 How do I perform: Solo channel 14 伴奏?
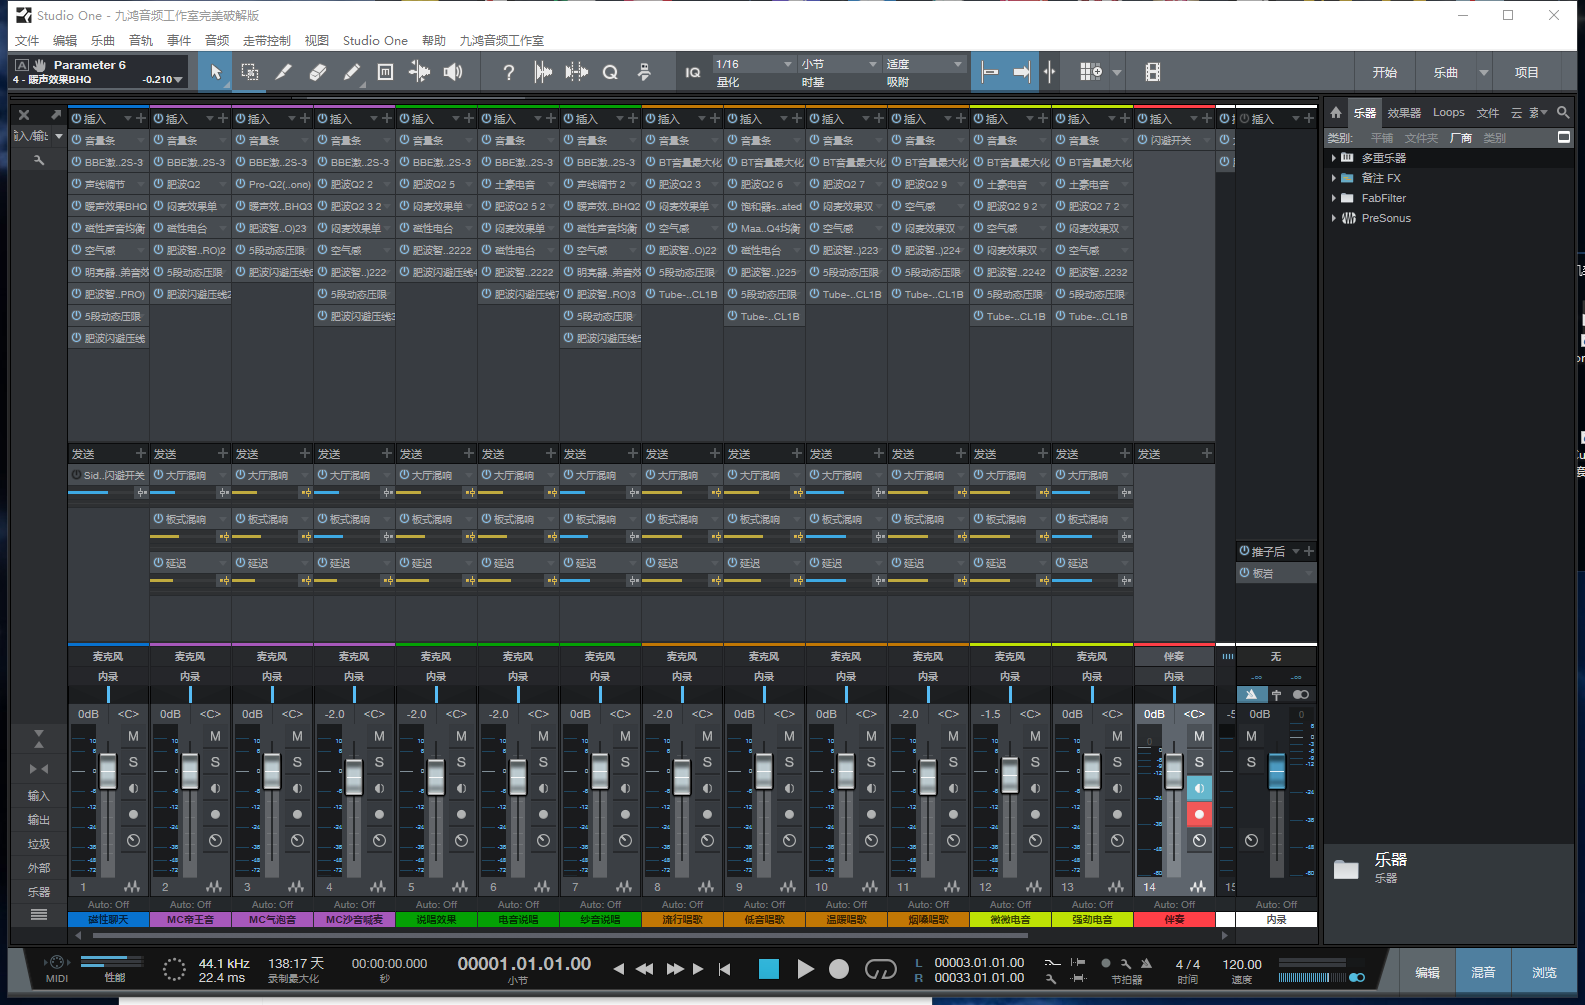[1199, 762]
